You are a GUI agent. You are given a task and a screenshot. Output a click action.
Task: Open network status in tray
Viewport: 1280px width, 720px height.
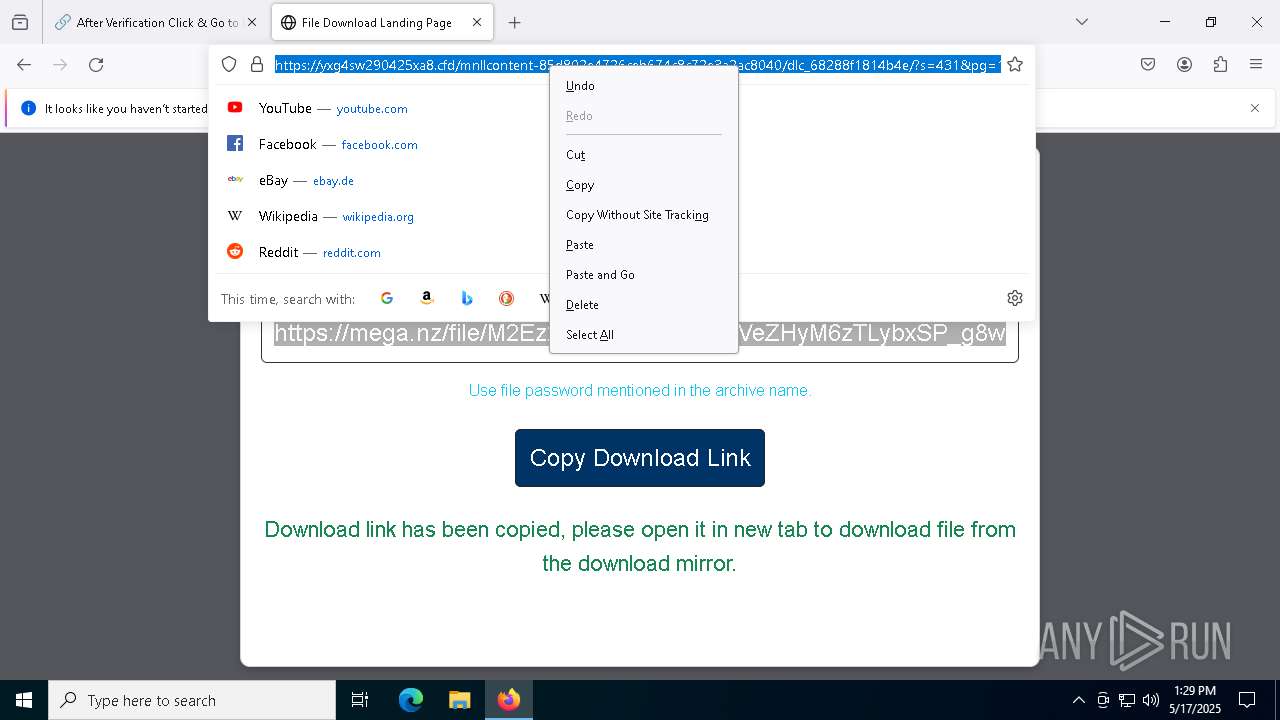click(x=1127, y=700)
